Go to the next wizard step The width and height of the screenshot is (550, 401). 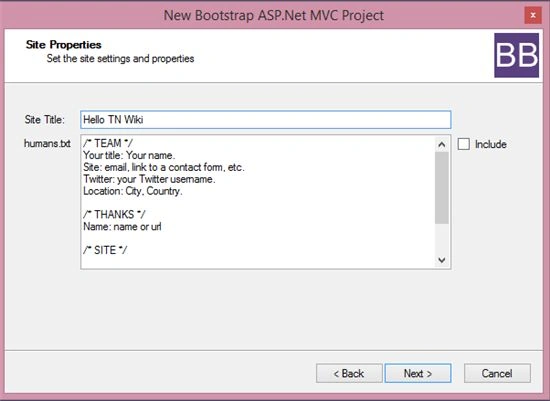[418, 373]
